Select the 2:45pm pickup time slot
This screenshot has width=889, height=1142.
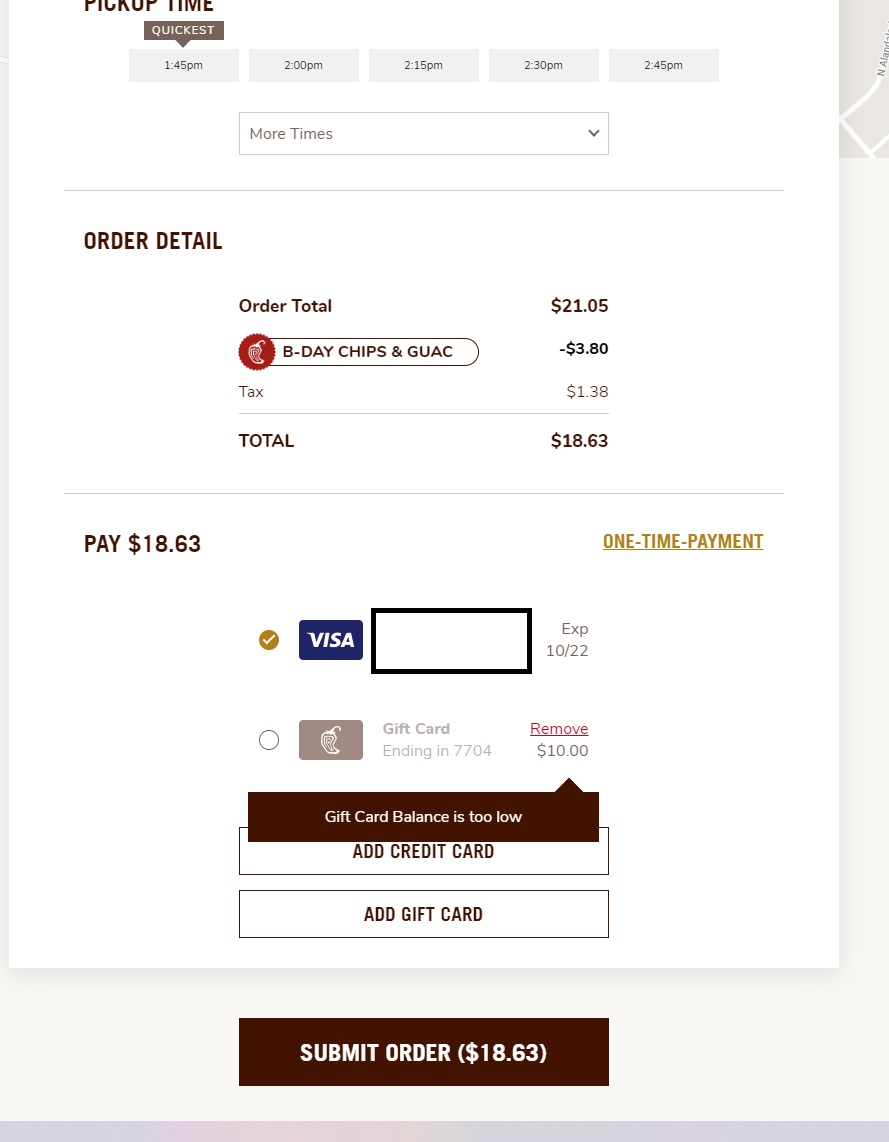point(663,65)
